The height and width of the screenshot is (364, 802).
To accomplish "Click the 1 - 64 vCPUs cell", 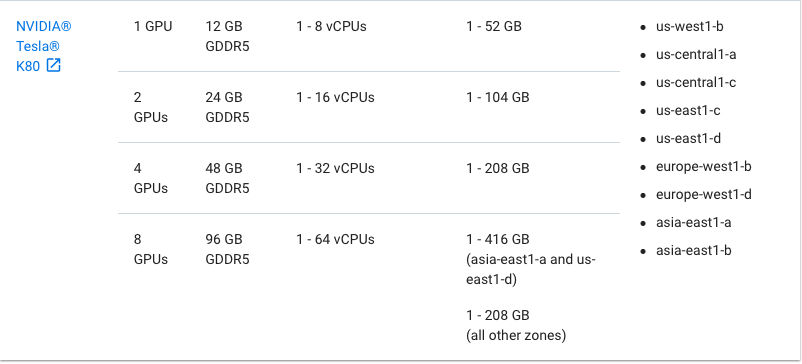I will [335, 240].
